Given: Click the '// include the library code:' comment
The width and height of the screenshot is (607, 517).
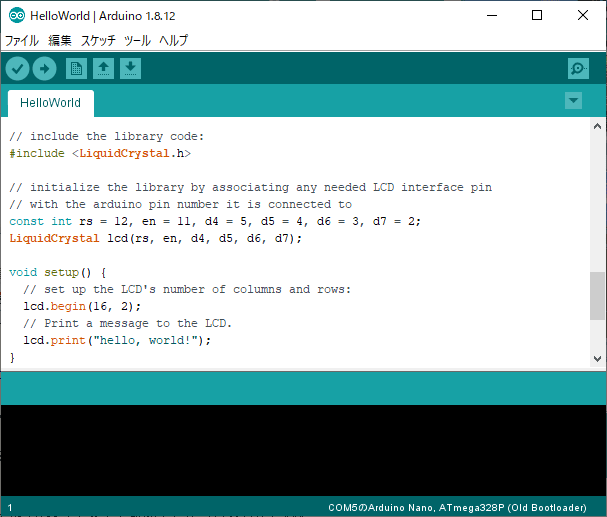Looking at the screenshot, I should (x=106, y=137).
